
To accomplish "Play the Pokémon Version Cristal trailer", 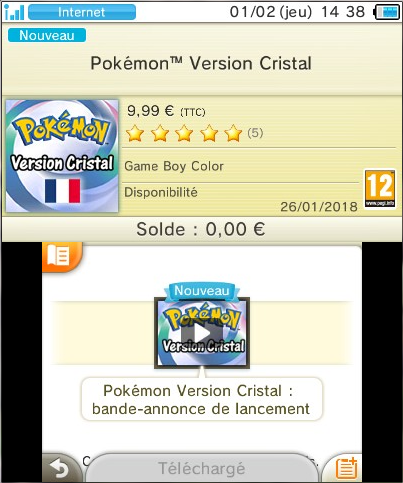I will click(202, 333).
